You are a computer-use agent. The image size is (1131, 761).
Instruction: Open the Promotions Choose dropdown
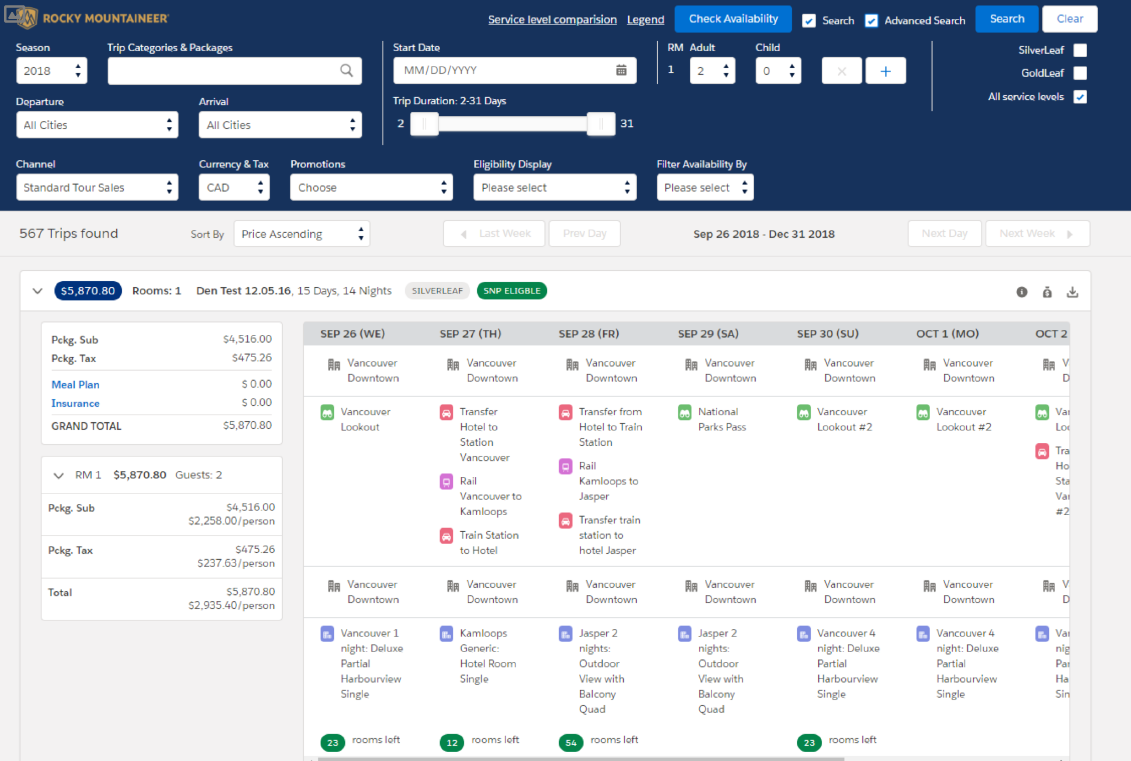pos(371,188)
